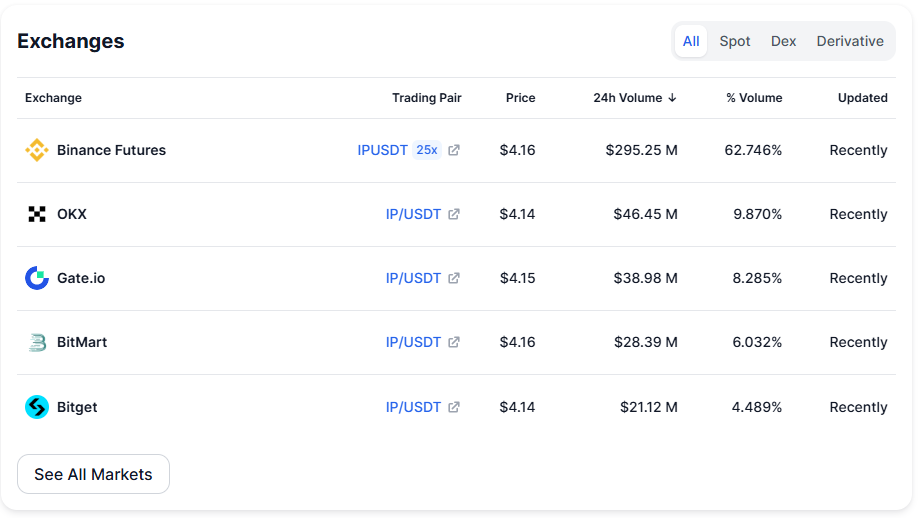Click the OKX logo icon
This screenshot has height=518, width=920.
pyautogui.click(x=36, y=214)
